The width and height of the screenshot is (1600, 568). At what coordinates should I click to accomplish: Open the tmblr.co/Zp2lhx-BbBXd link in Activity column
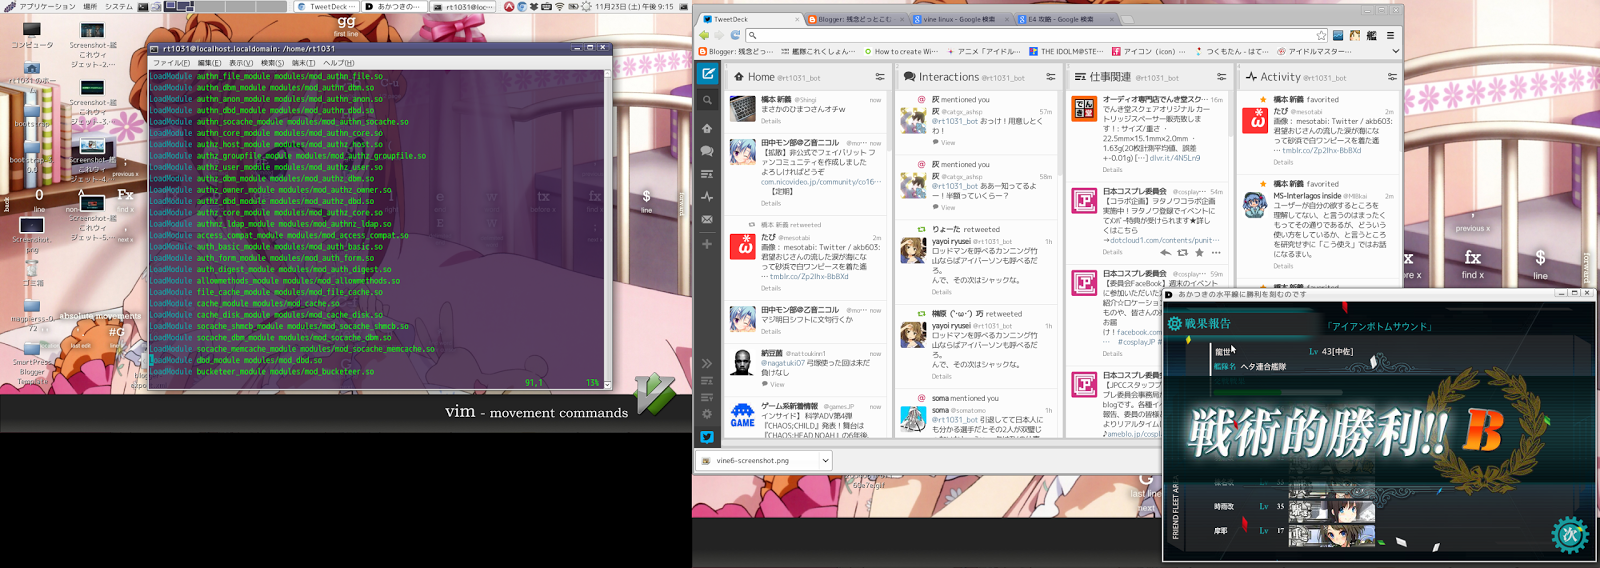1324,151
